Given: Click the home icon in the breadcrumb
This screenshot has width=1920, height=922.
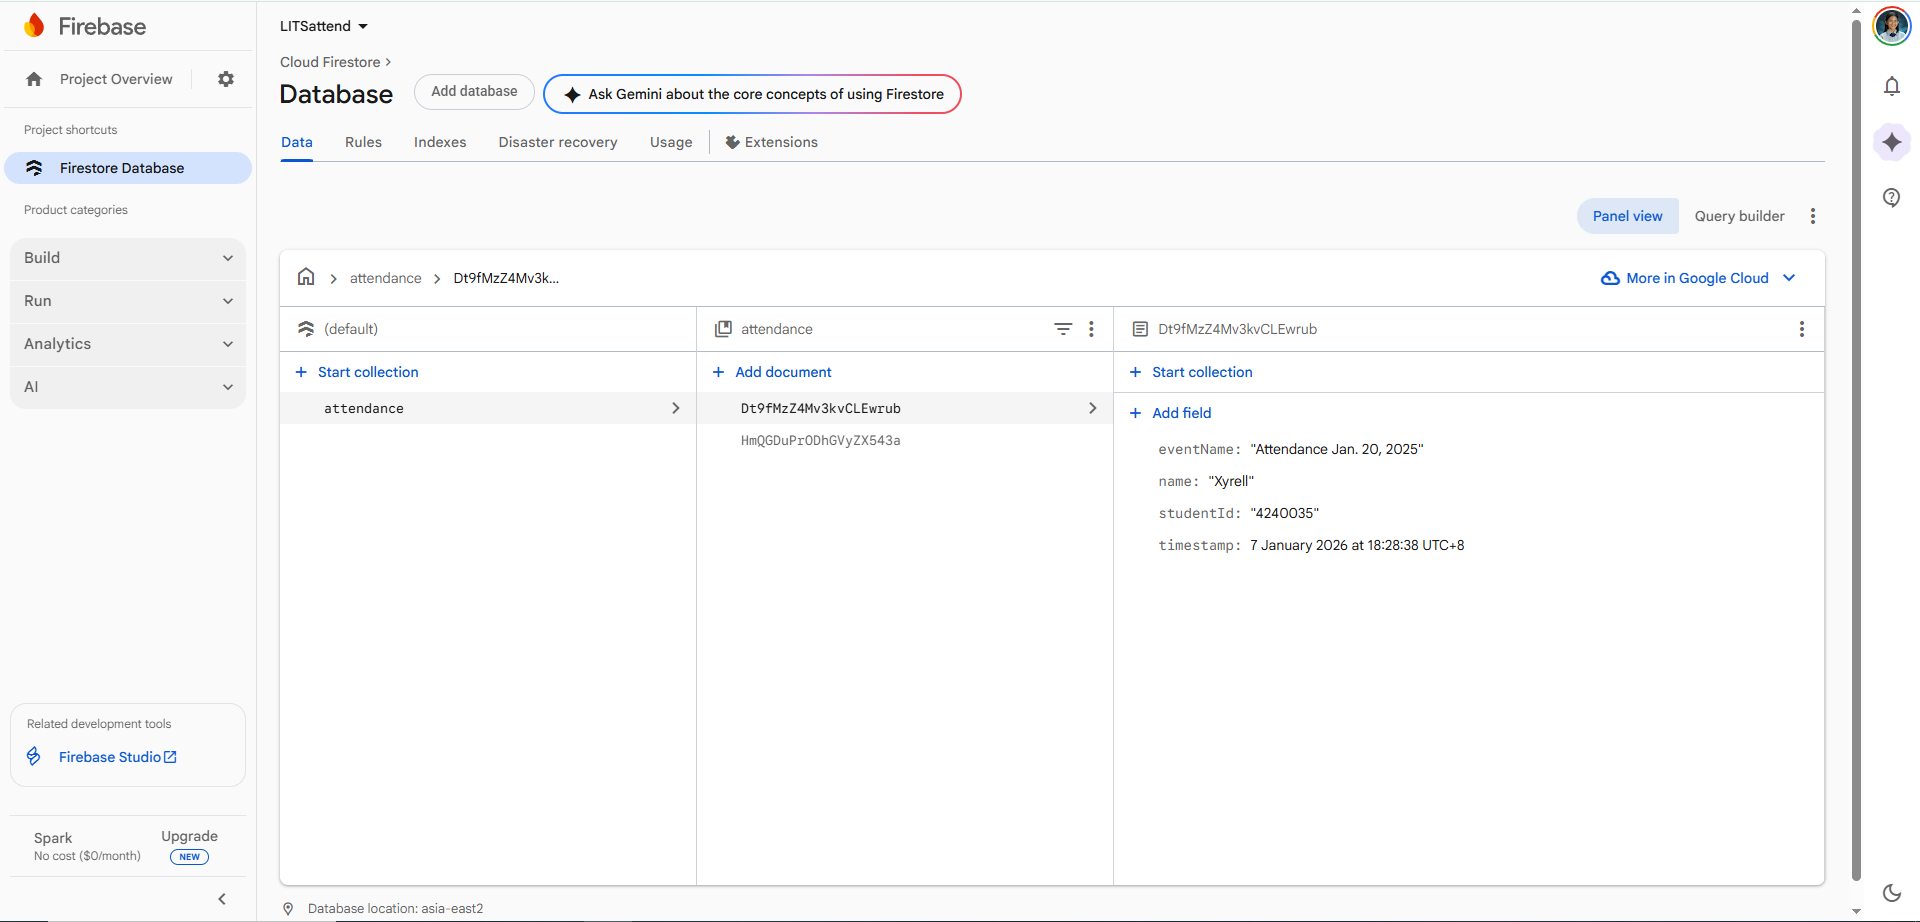Looking at the screenshot, I should [x=306, y=277].
